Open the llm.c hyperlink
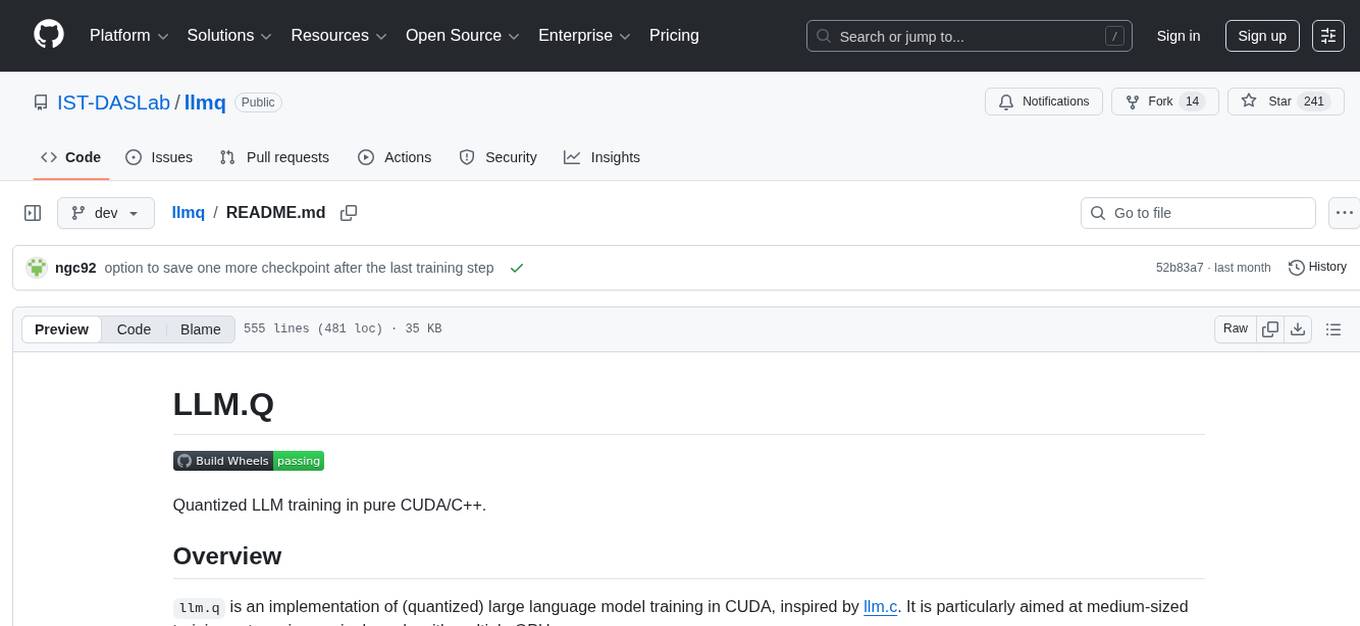Screen dimensions: 1360x626 coord(879,606)
